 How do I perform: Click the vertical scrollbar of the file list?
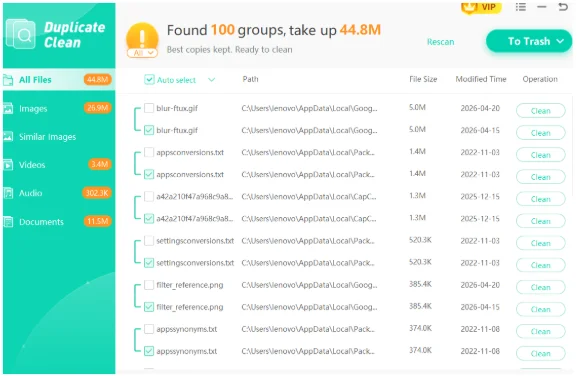tap(573, 146)
